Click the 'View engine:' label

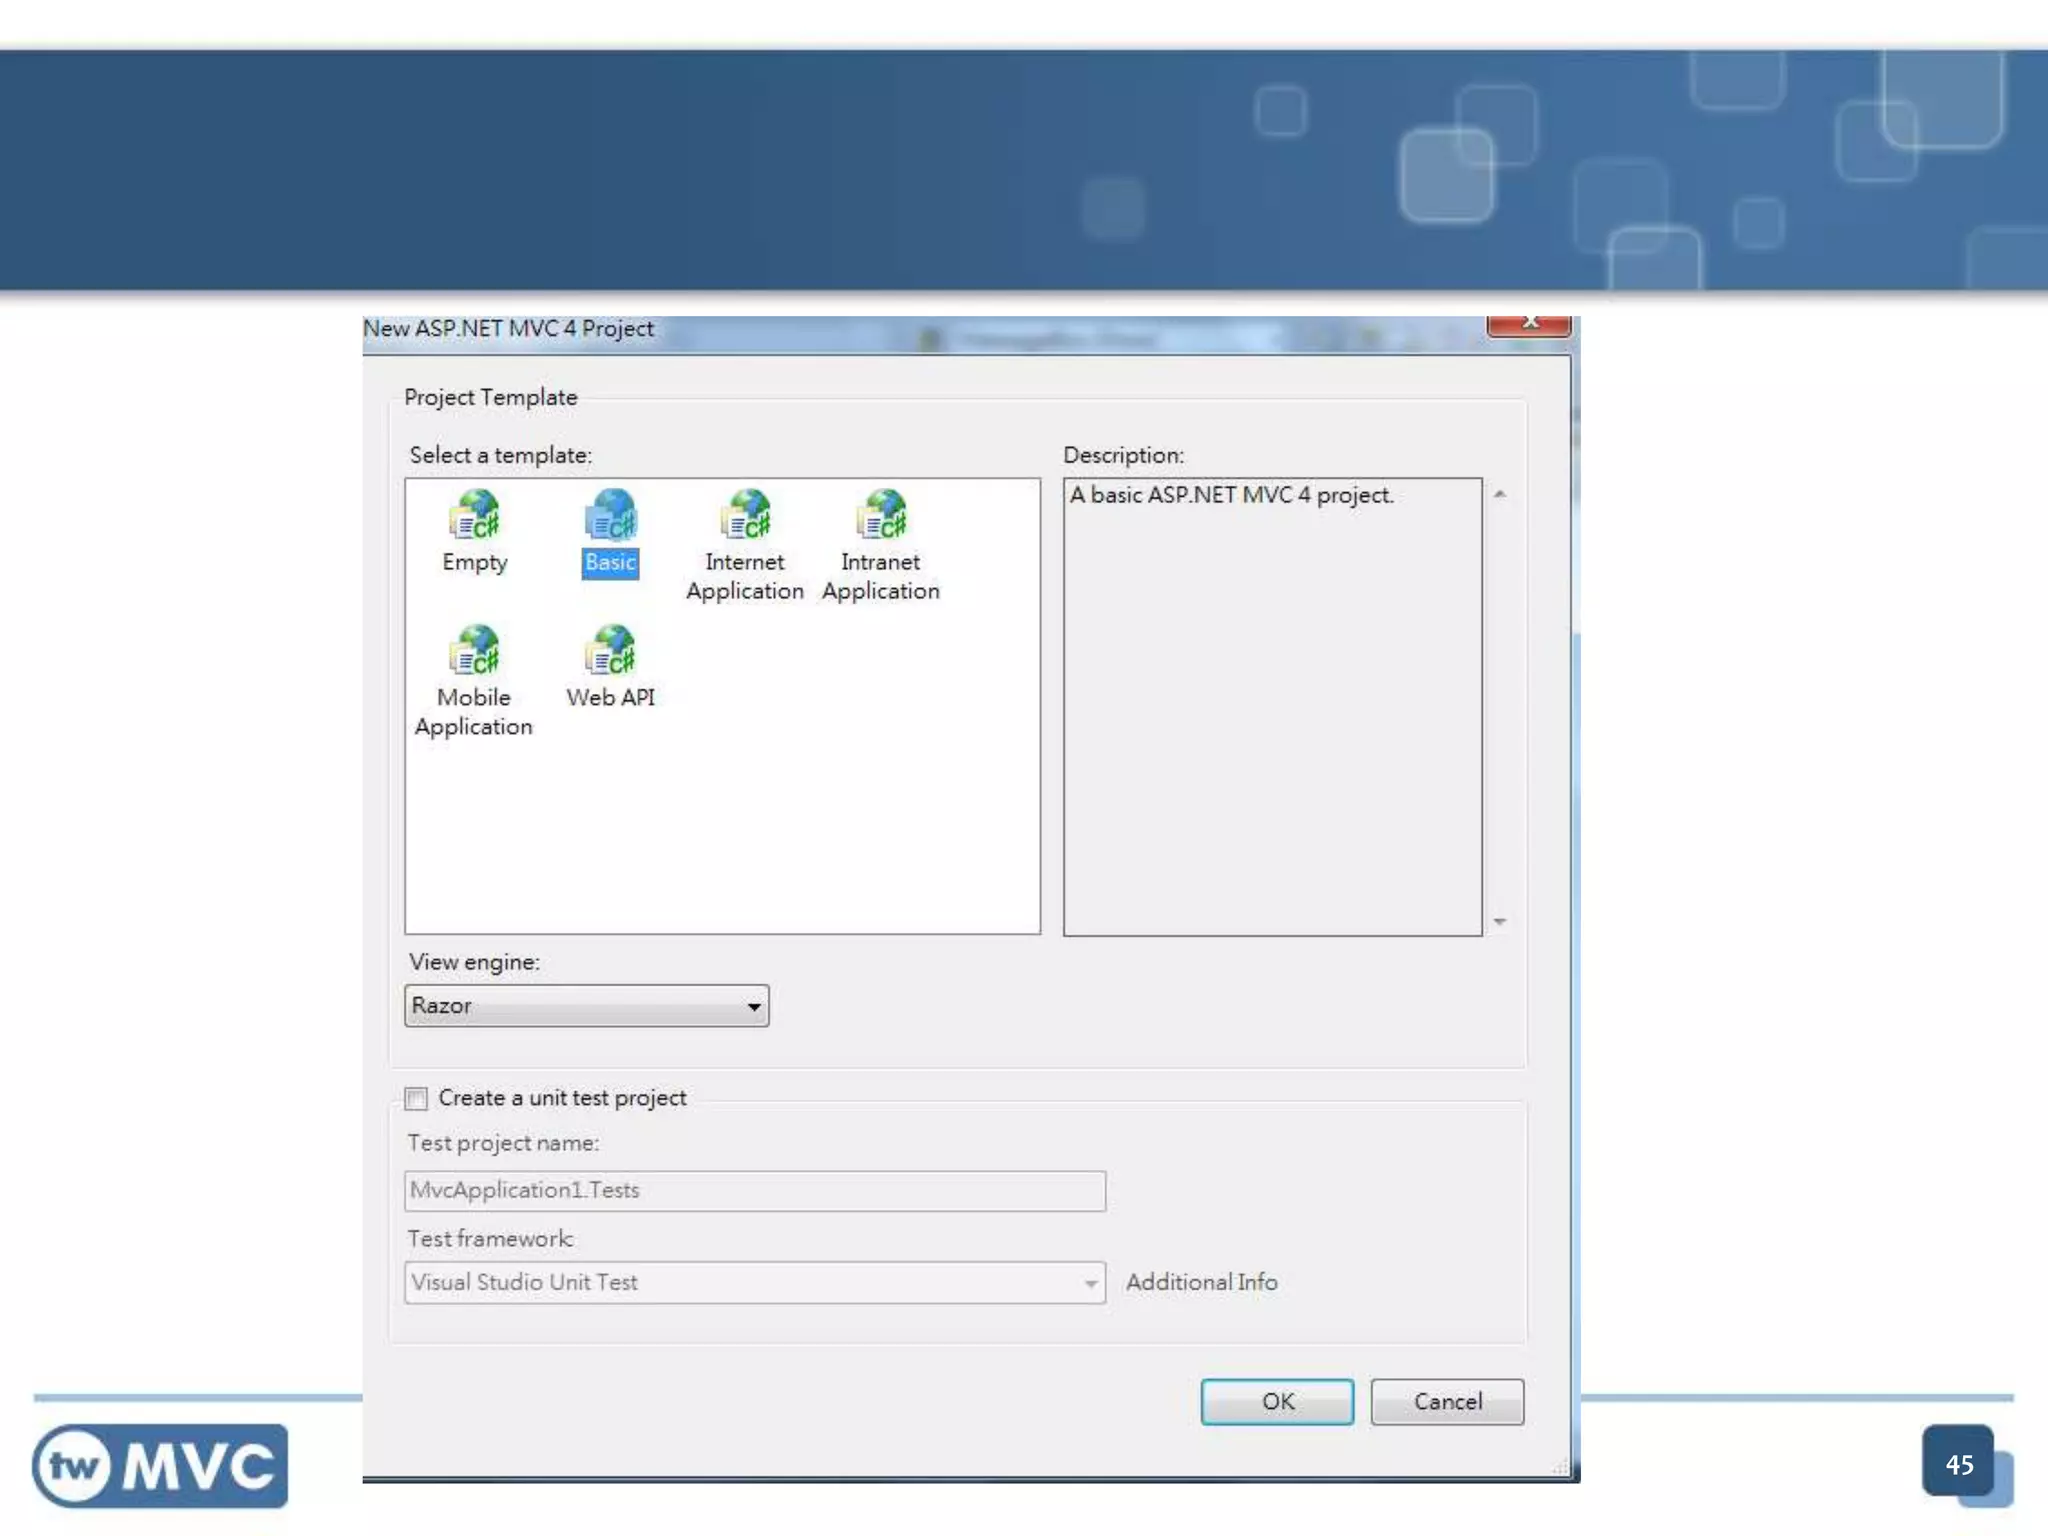coord(475,962)
